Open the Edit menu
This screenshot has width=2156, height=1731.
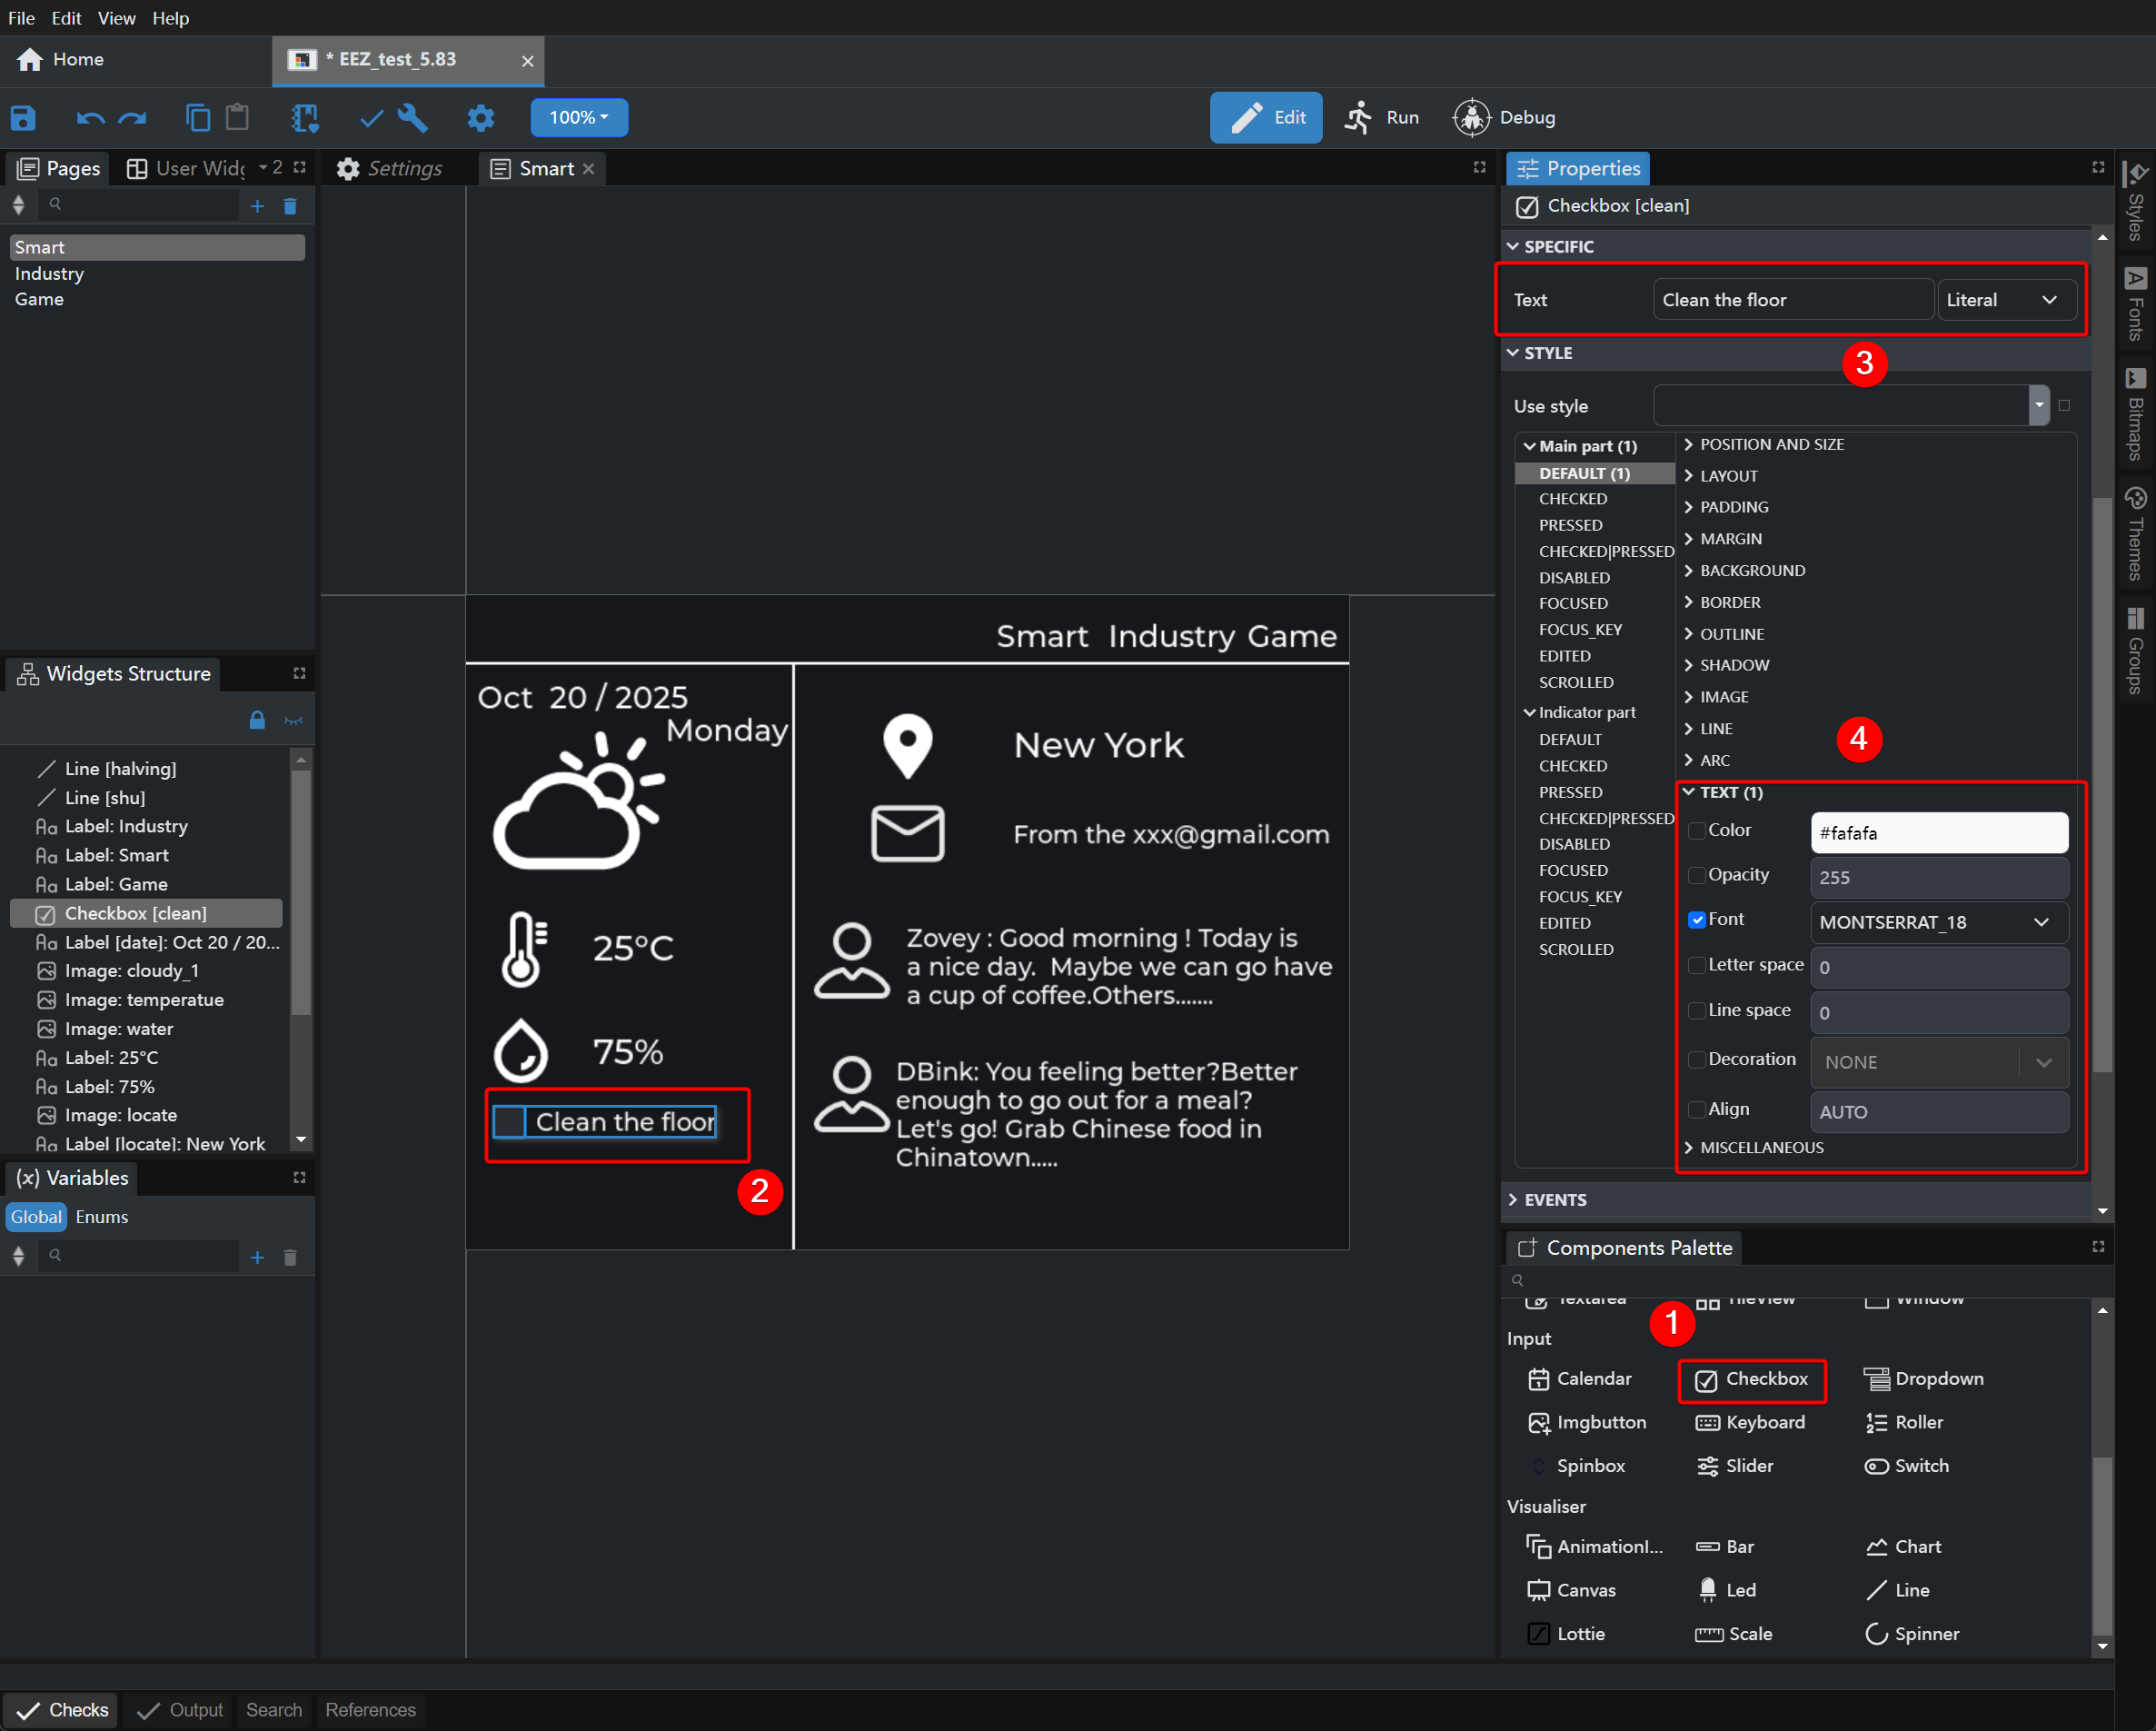click(x=66, y=18)
